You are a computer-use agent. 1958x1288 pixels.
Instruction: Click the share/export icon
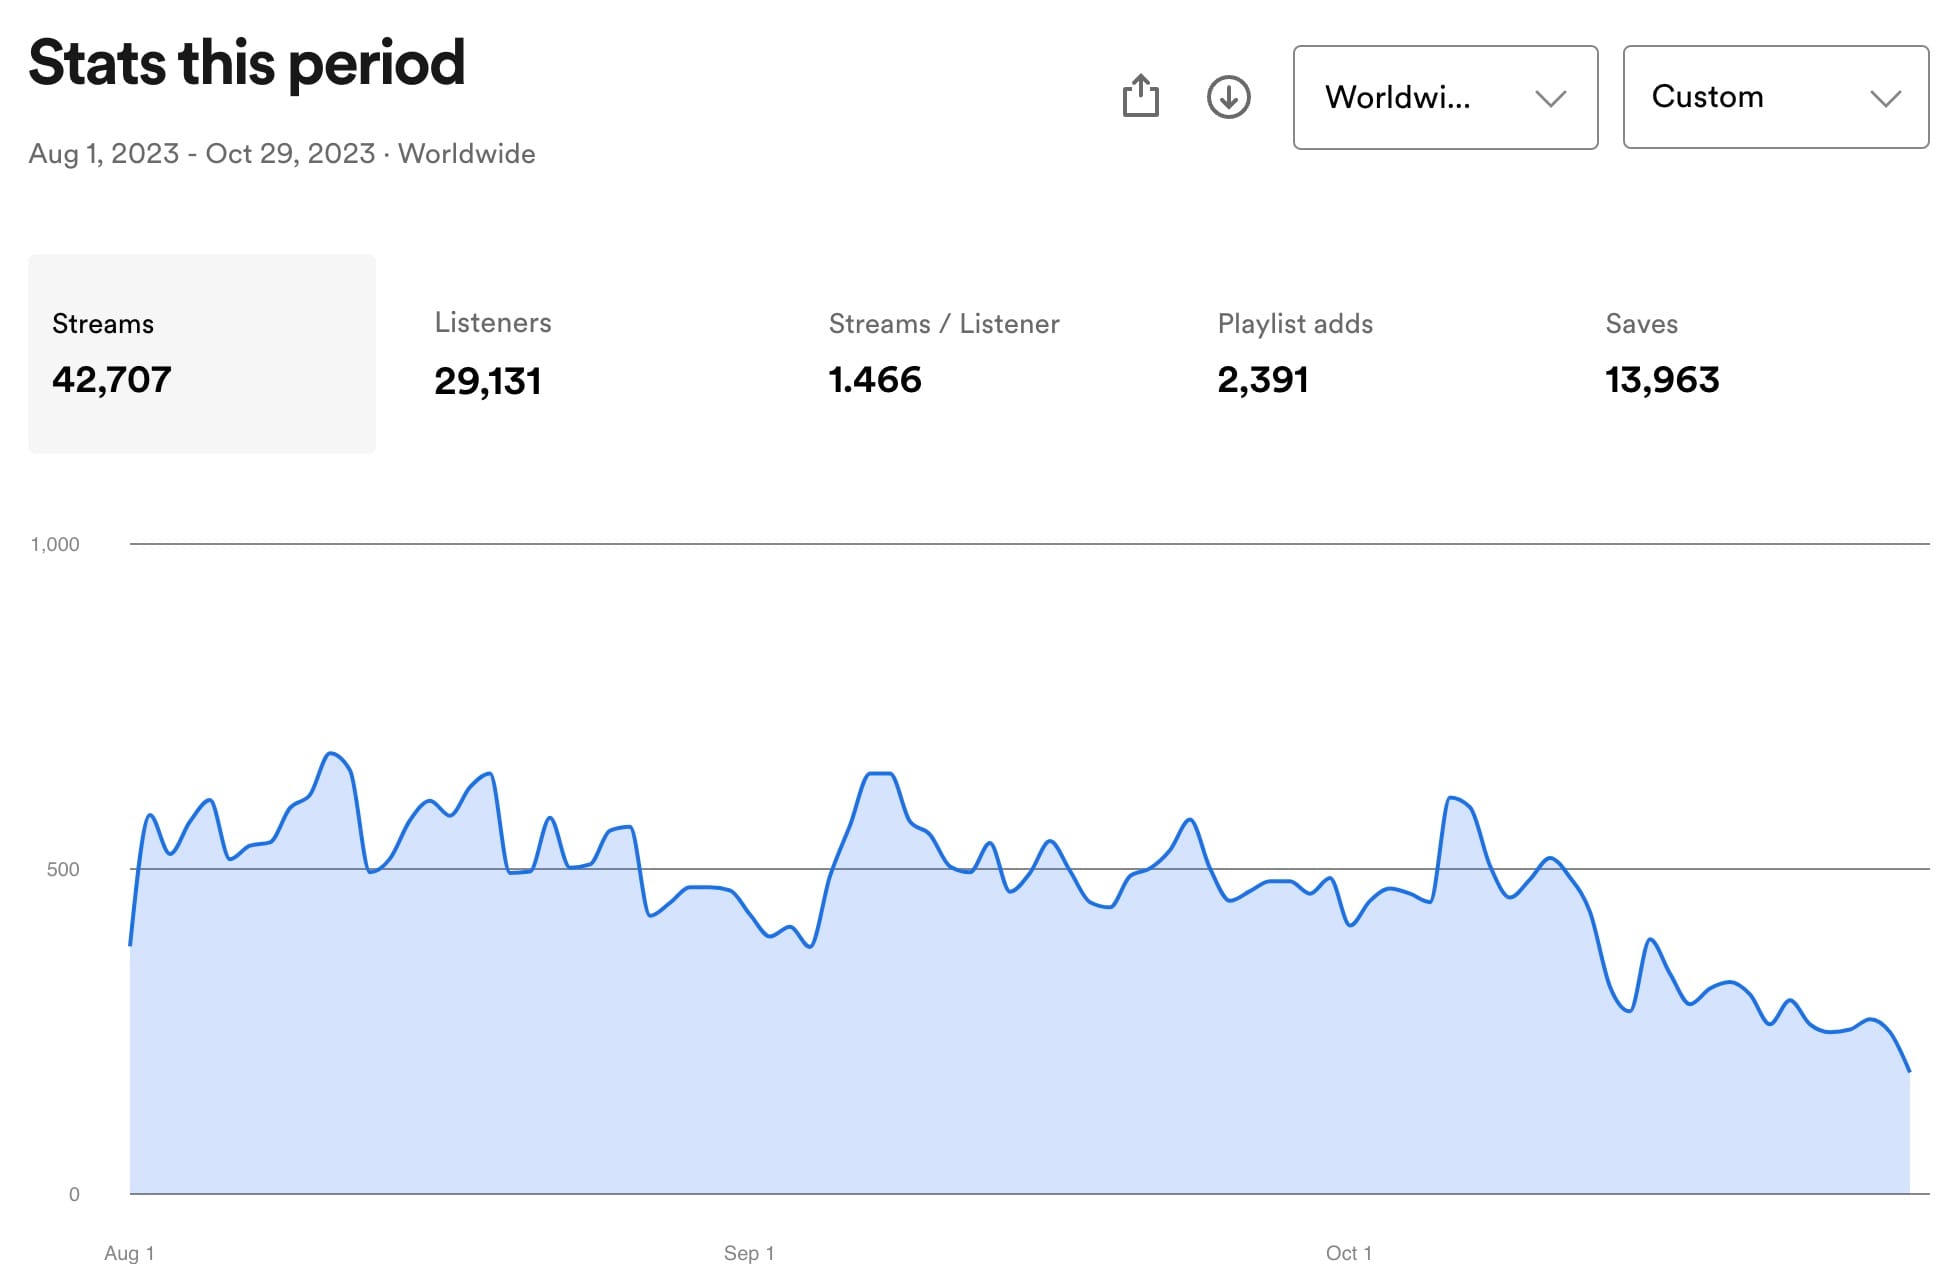[x=1140, y=97]
